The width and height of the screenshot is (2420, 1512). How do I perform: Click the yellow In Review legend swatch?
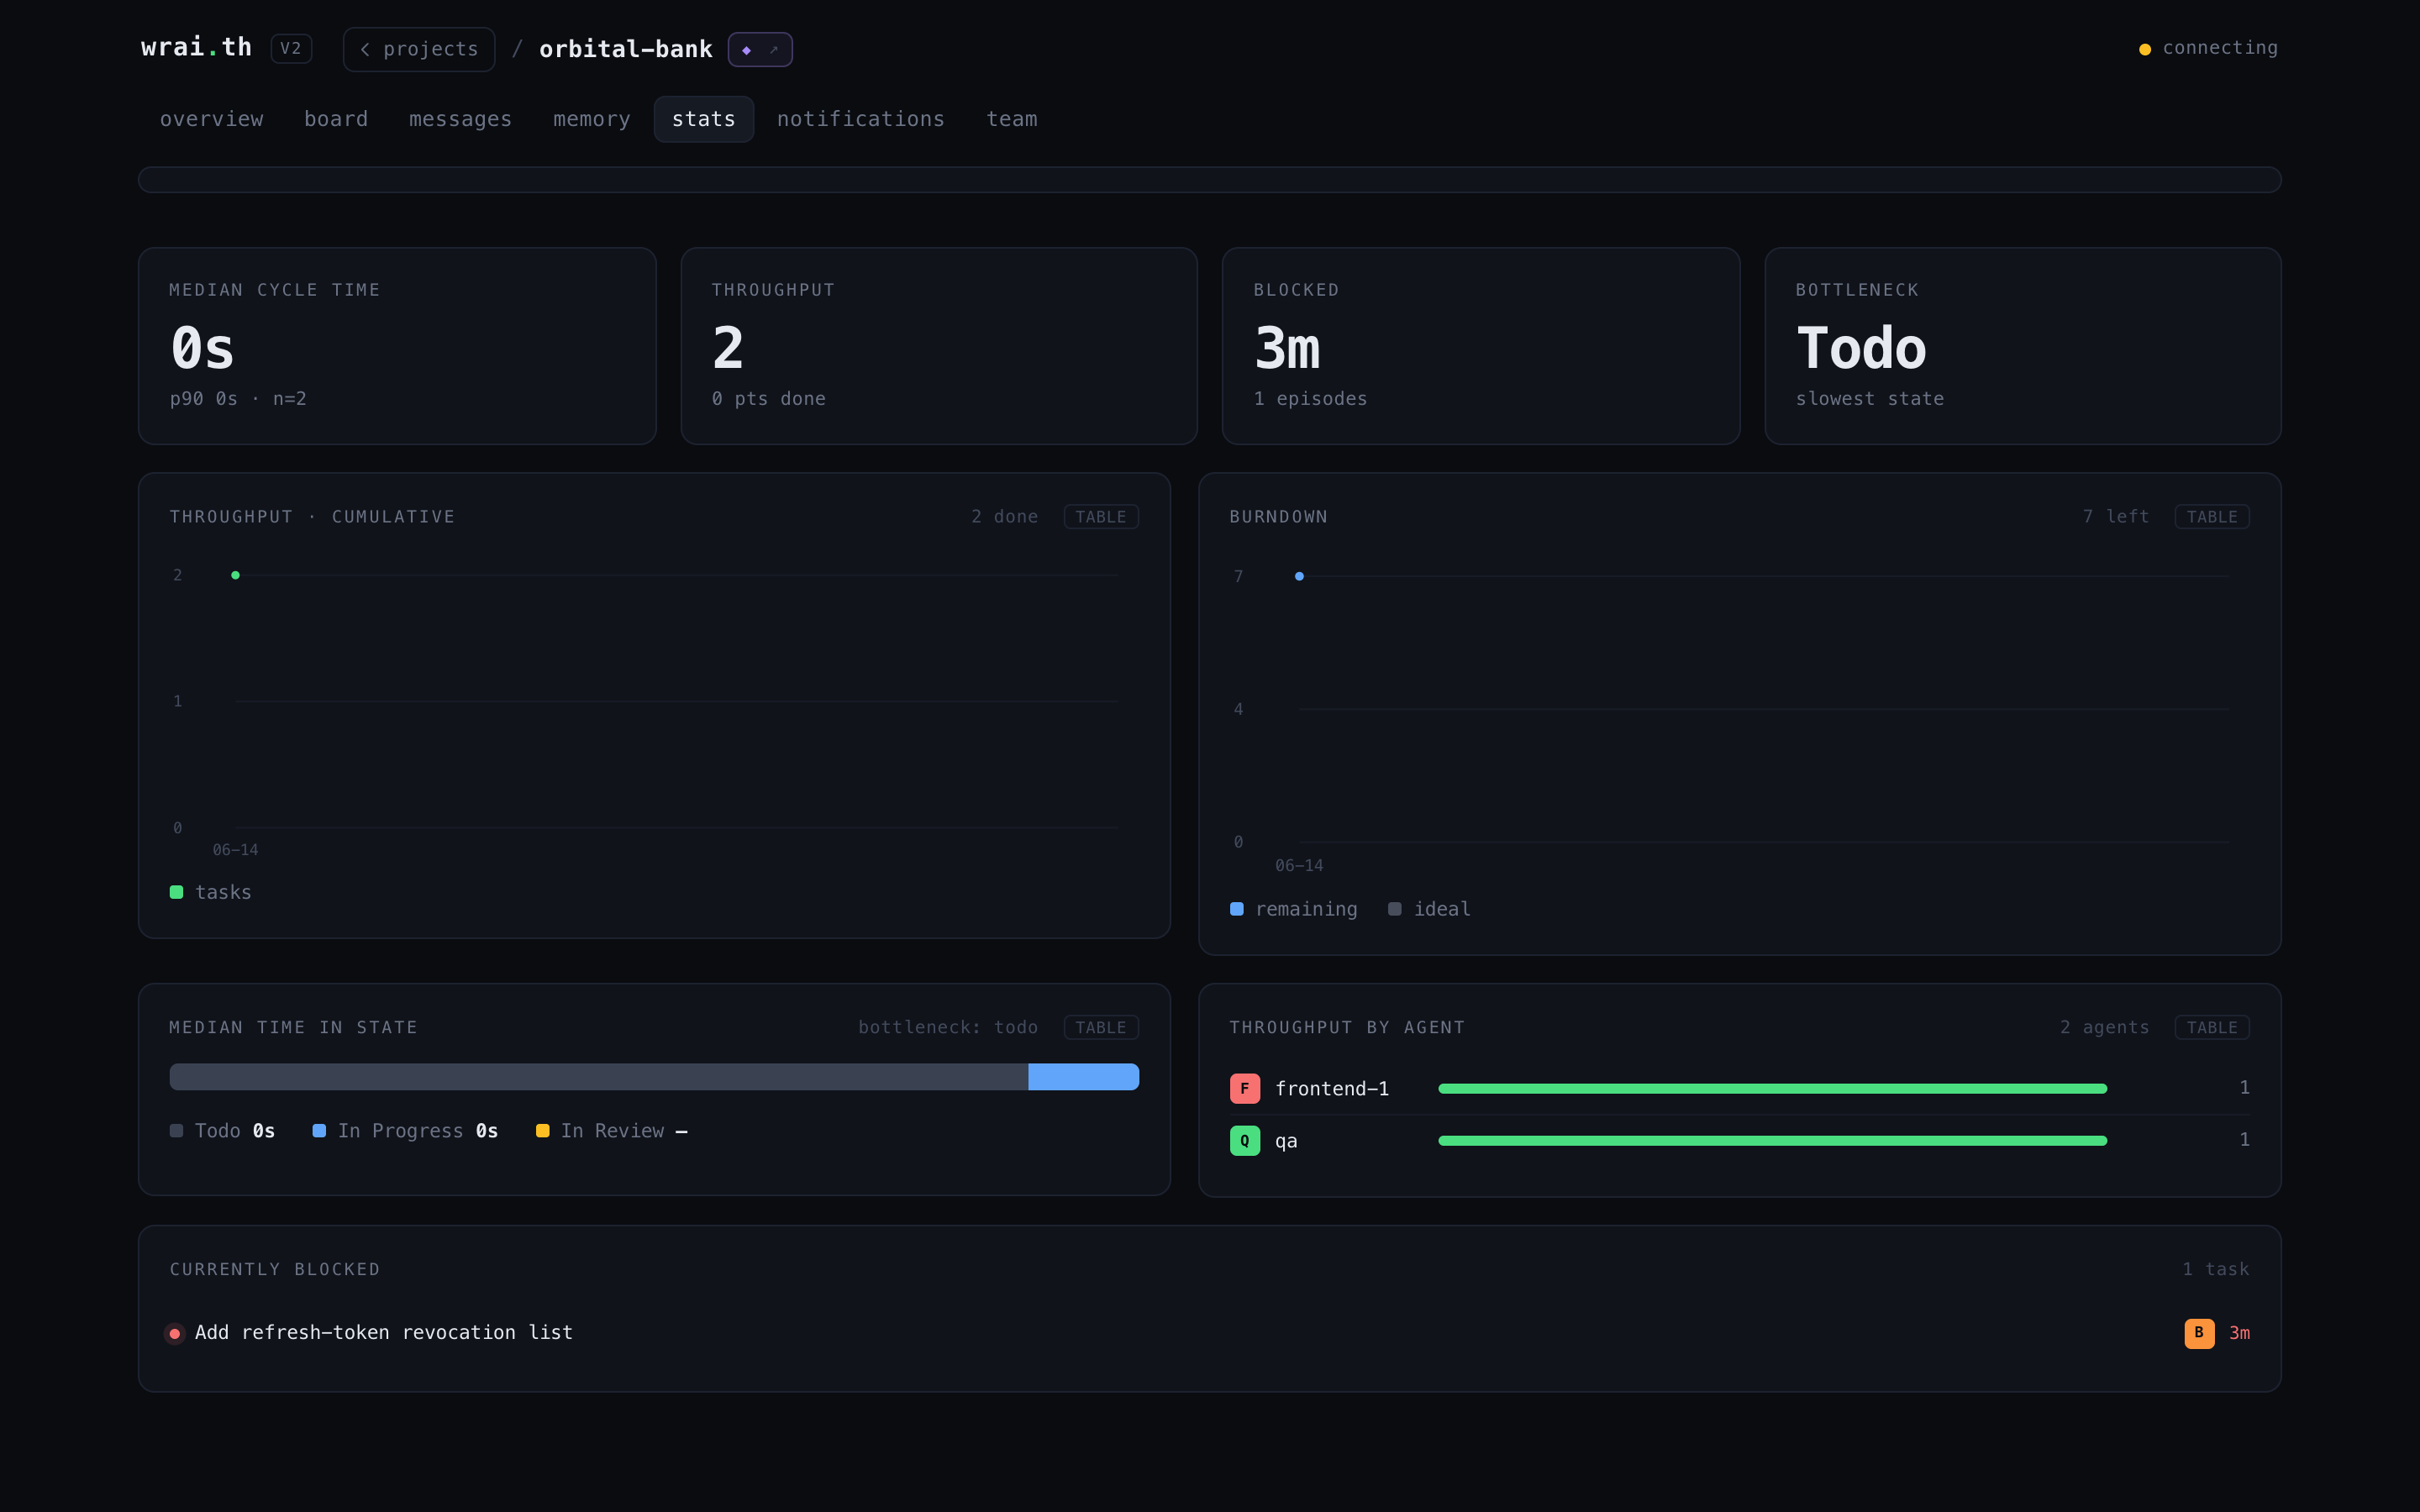[x=542, y=1131]
